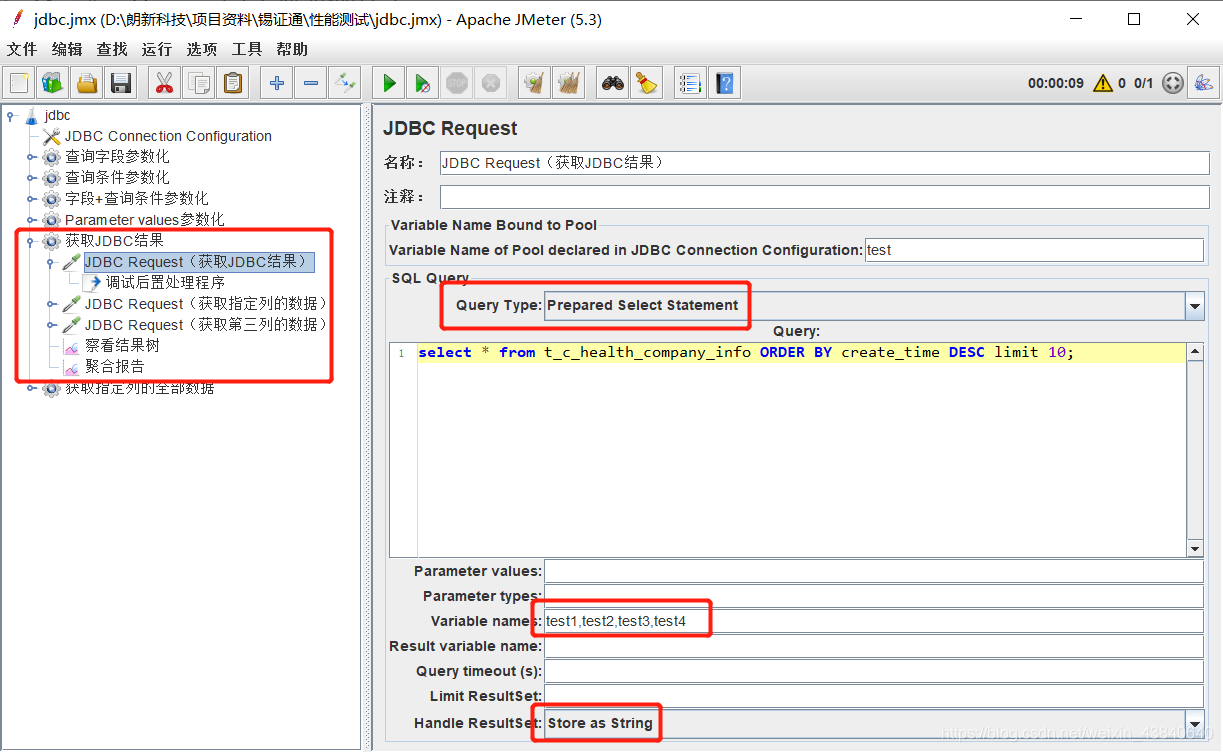
Task: Select 调试后置处理程序 in the tree
Action: click(x=165, y=283)
